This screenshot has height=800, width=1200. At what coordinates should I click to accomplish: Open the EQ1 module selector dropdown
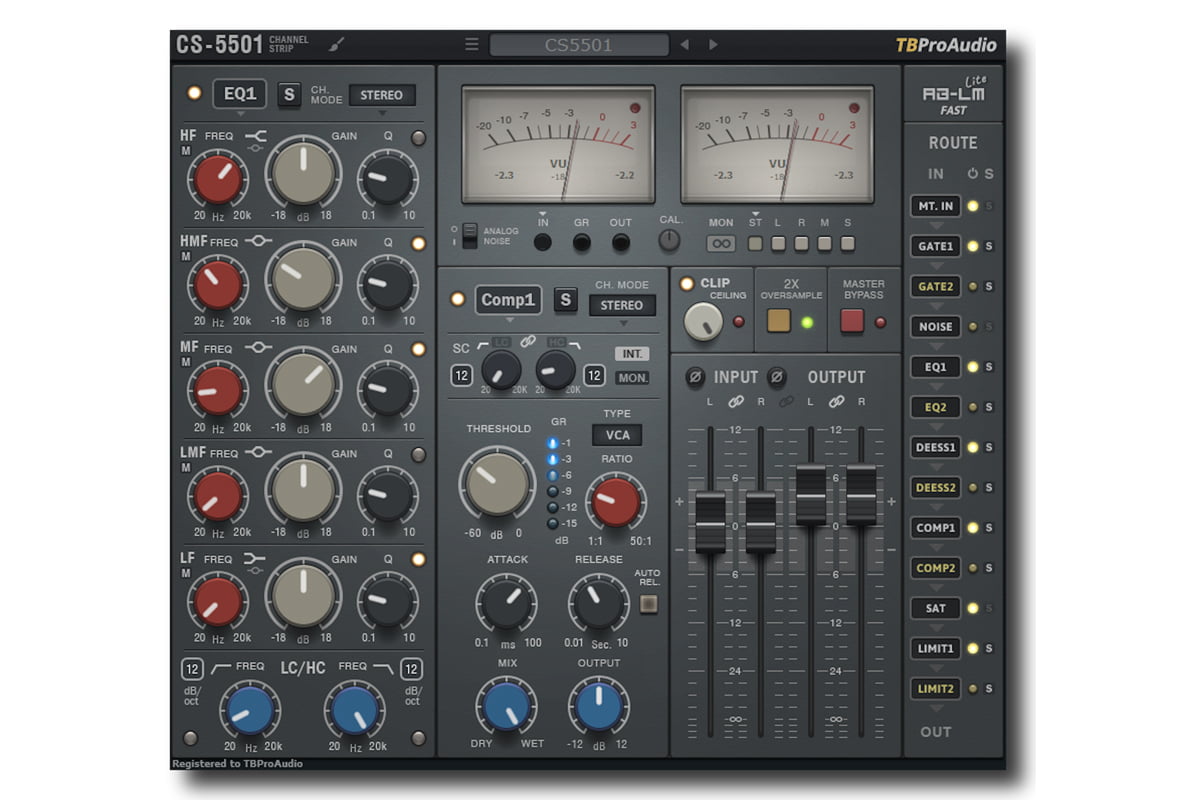[239, 94]
